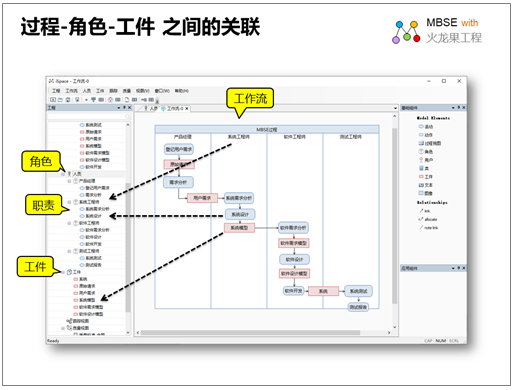Image resolution: width=513 pixels, height=390 pixels.
Task: Select the 活动 element in the palette
Action: (x=426, y=127)
